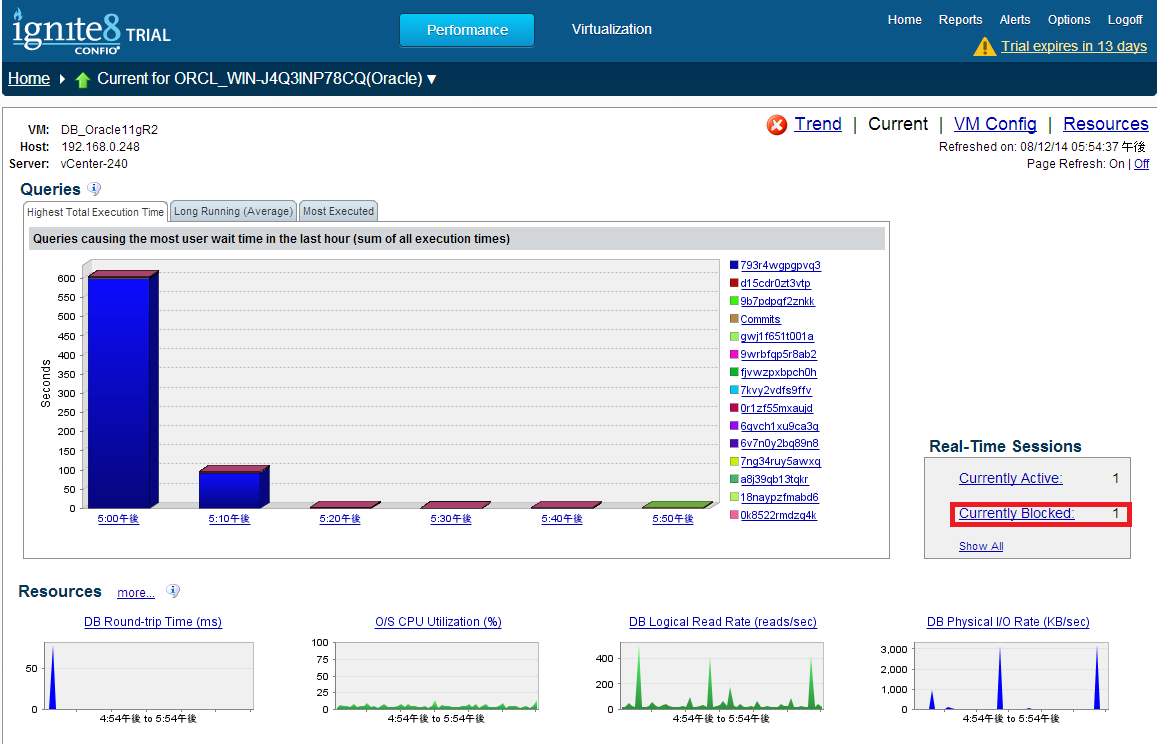Image resolution: width=1157 pixels, height=744 pixels.
Task: Open DB Physical I/O Rate chart link
Action: pos(1008,621)
